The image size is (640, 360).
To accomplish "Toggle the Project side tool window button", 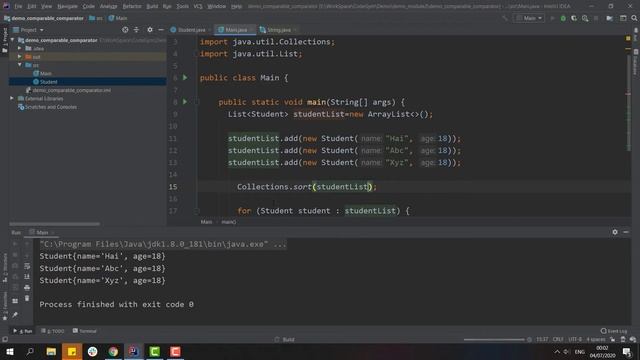I will click(x=5, y=40).
